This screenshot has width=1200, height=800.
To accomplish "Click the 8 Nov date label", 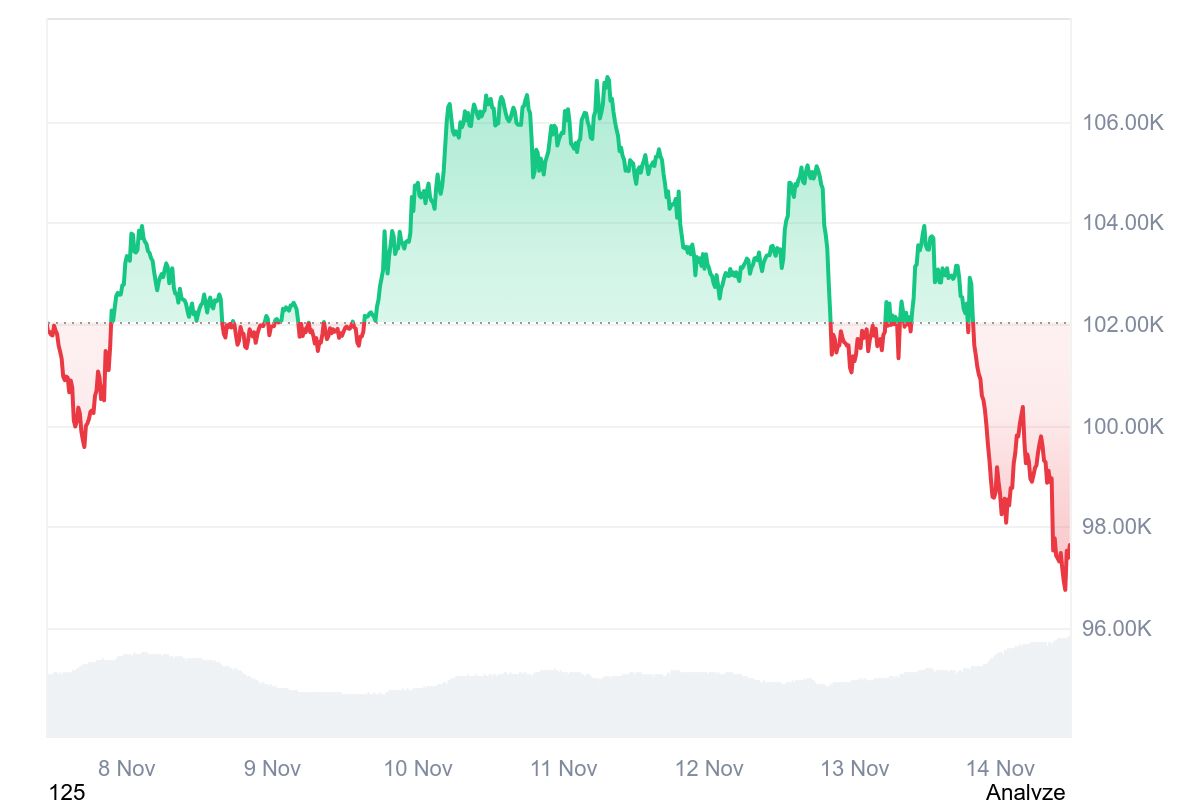I will pos(127,769).
